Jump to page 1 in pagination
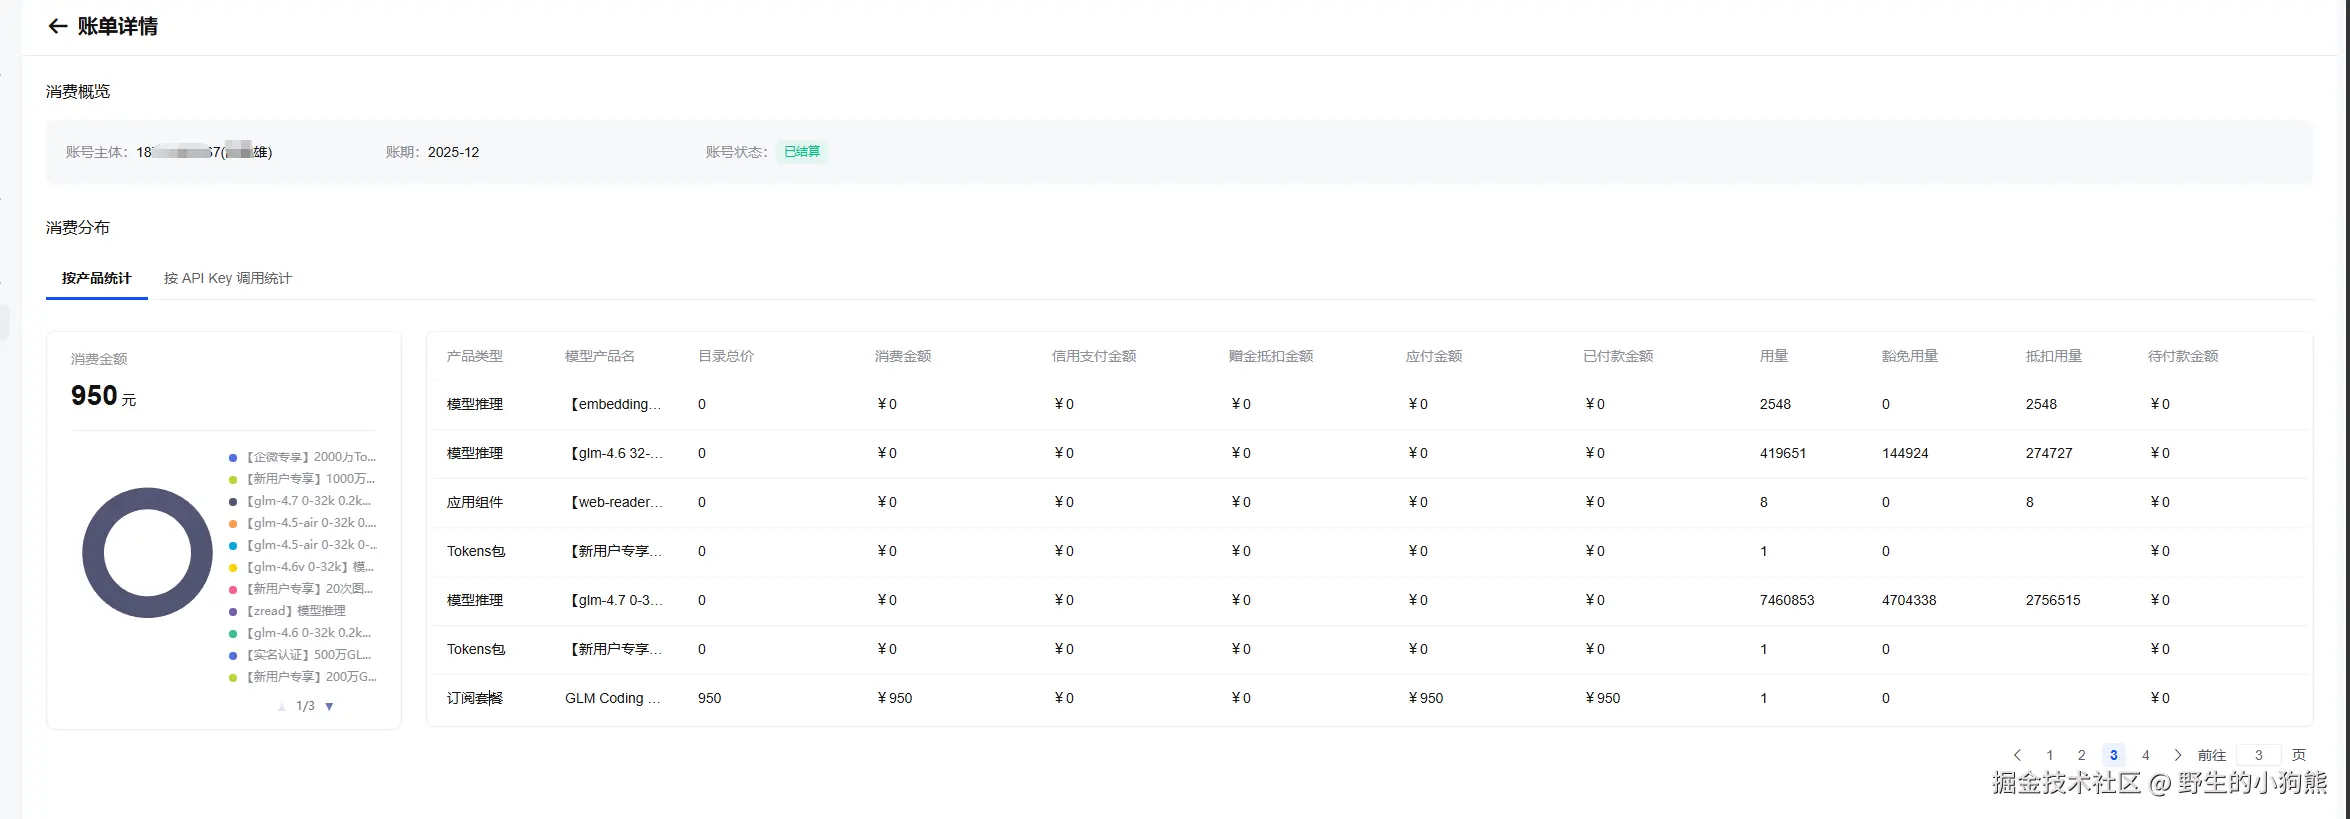Viewport: 2350px width, 819px height. coord(2049,755)
